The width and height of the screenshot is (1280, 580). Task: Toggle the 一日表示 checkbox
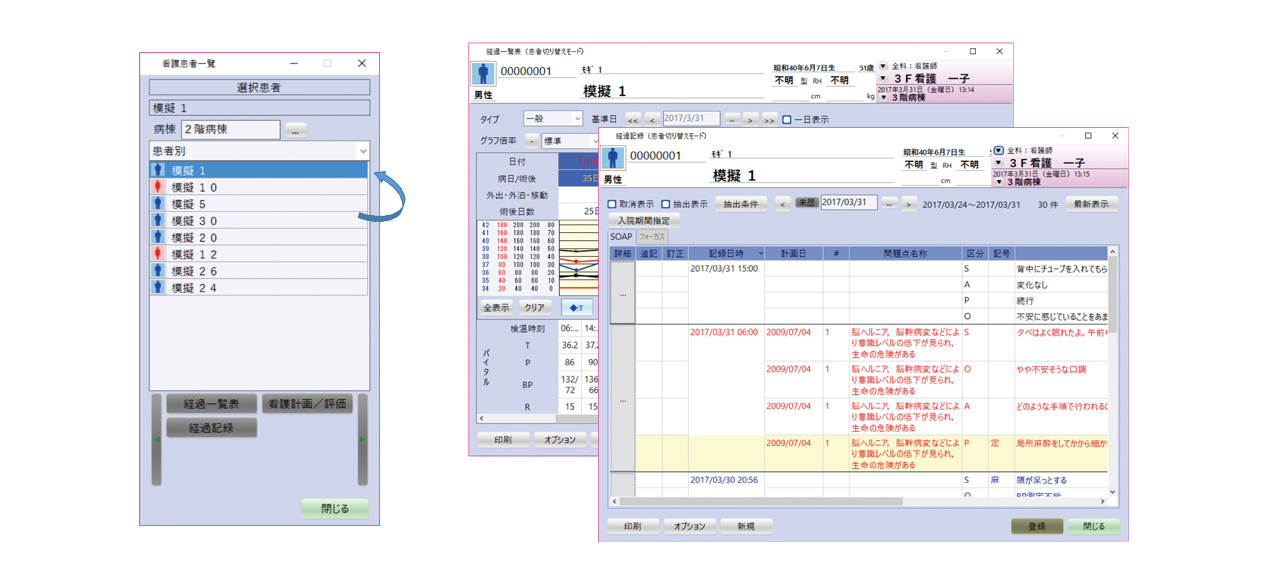[x=787, y=120]
